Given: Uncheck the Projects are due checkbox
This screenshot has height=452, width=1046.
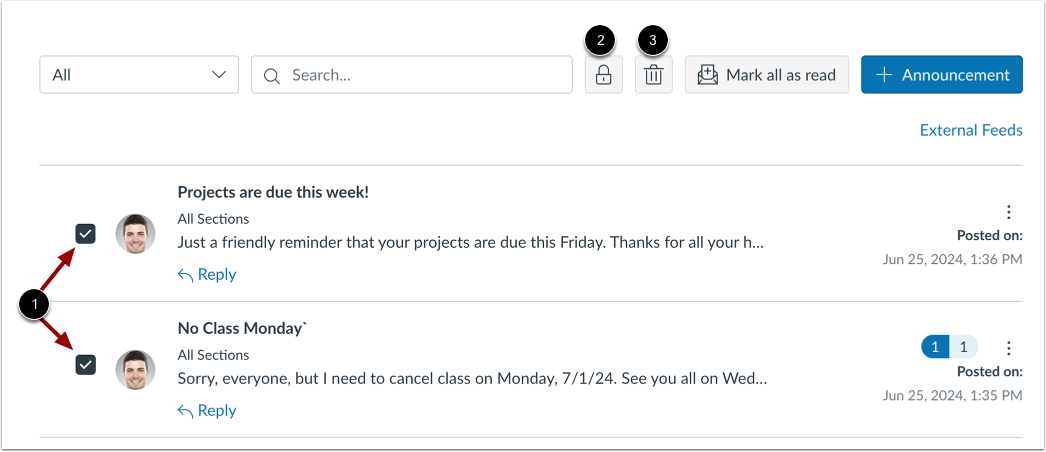Looking at the screenshot, I should click(86, 234).
